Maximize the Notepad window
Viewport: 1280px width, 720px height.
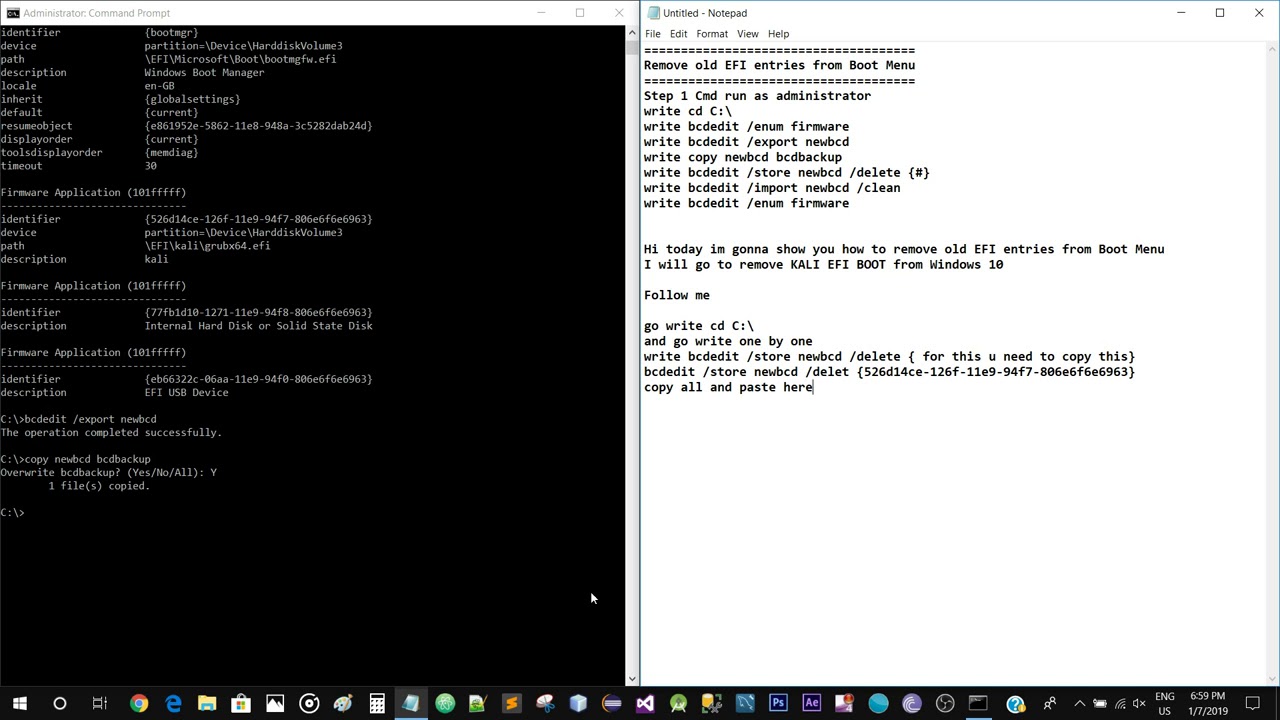1220,13
